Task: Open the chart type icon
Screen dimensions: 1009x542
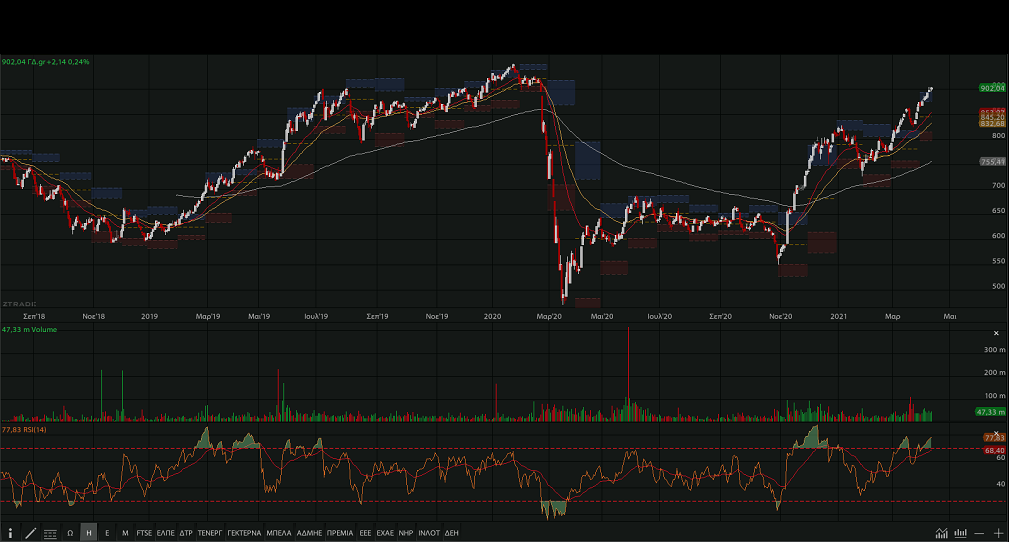Action: 942,533
